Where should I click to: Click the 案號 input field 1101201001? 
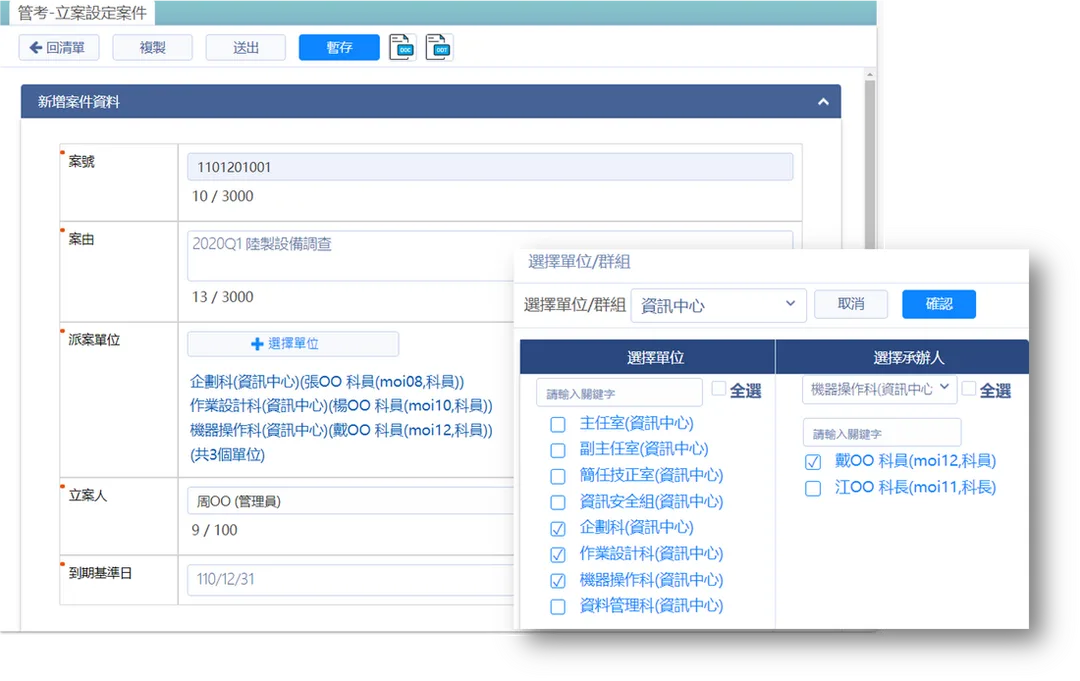[490, 167]
